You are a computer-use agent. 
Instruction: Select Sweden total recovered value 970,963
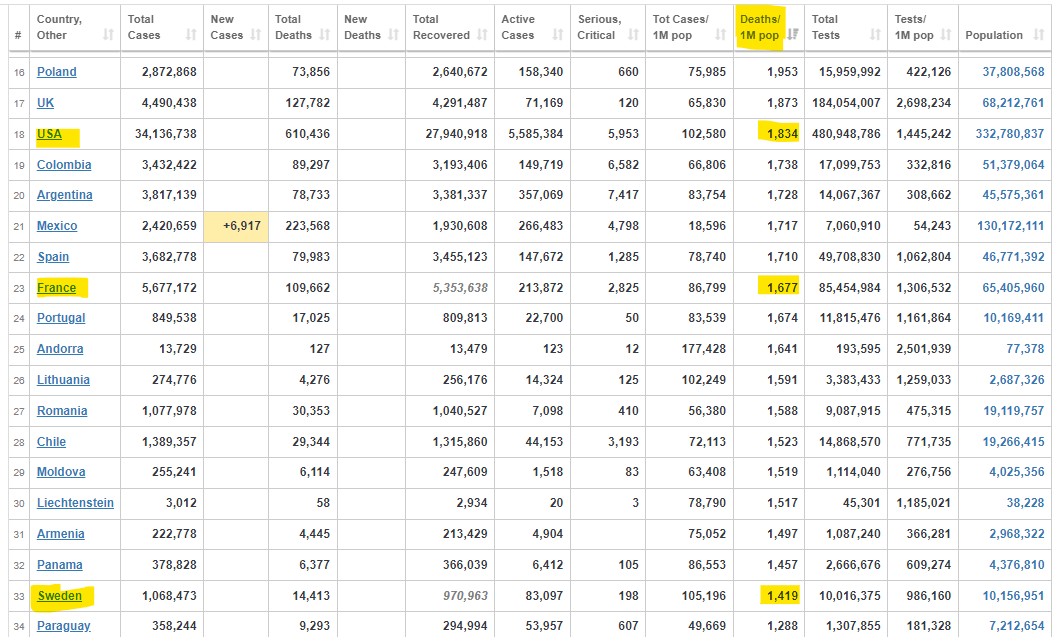pos(465,595)
